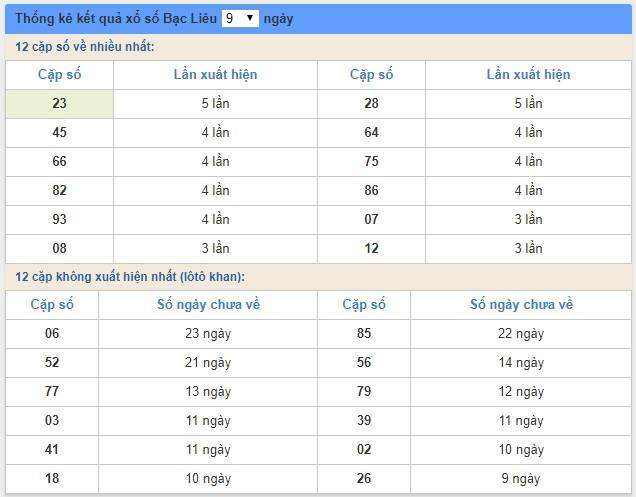Viewport: 636px width, 497px height.
Task: Select rare pair 26 with 9 ngày
Action: click(x=364, y=479)
